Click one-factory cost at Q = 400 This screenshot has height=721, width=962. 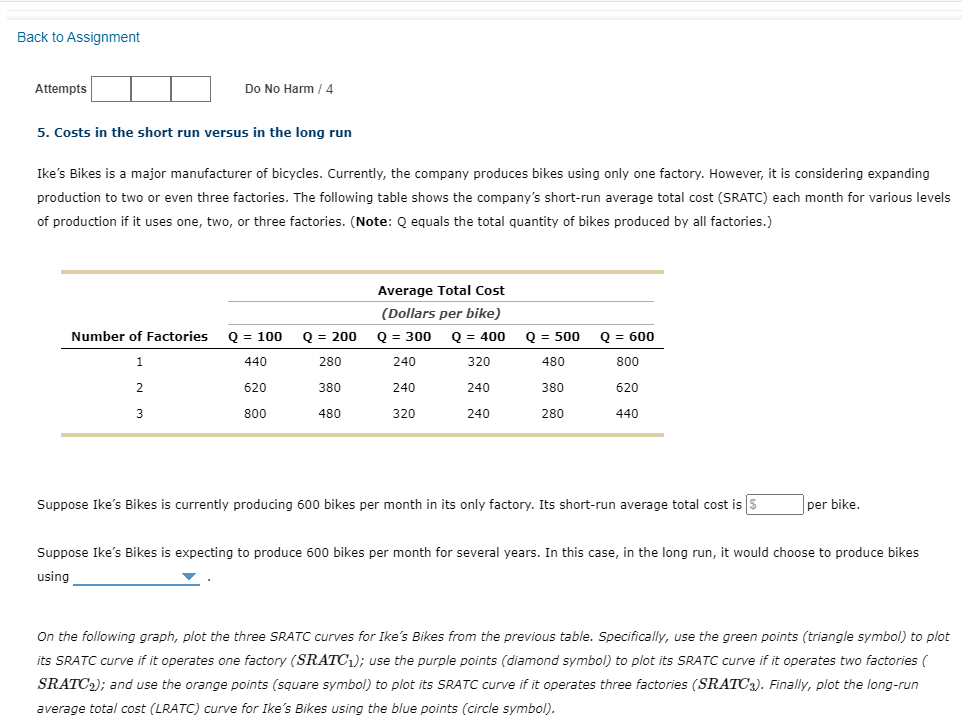tap(479, 362)
